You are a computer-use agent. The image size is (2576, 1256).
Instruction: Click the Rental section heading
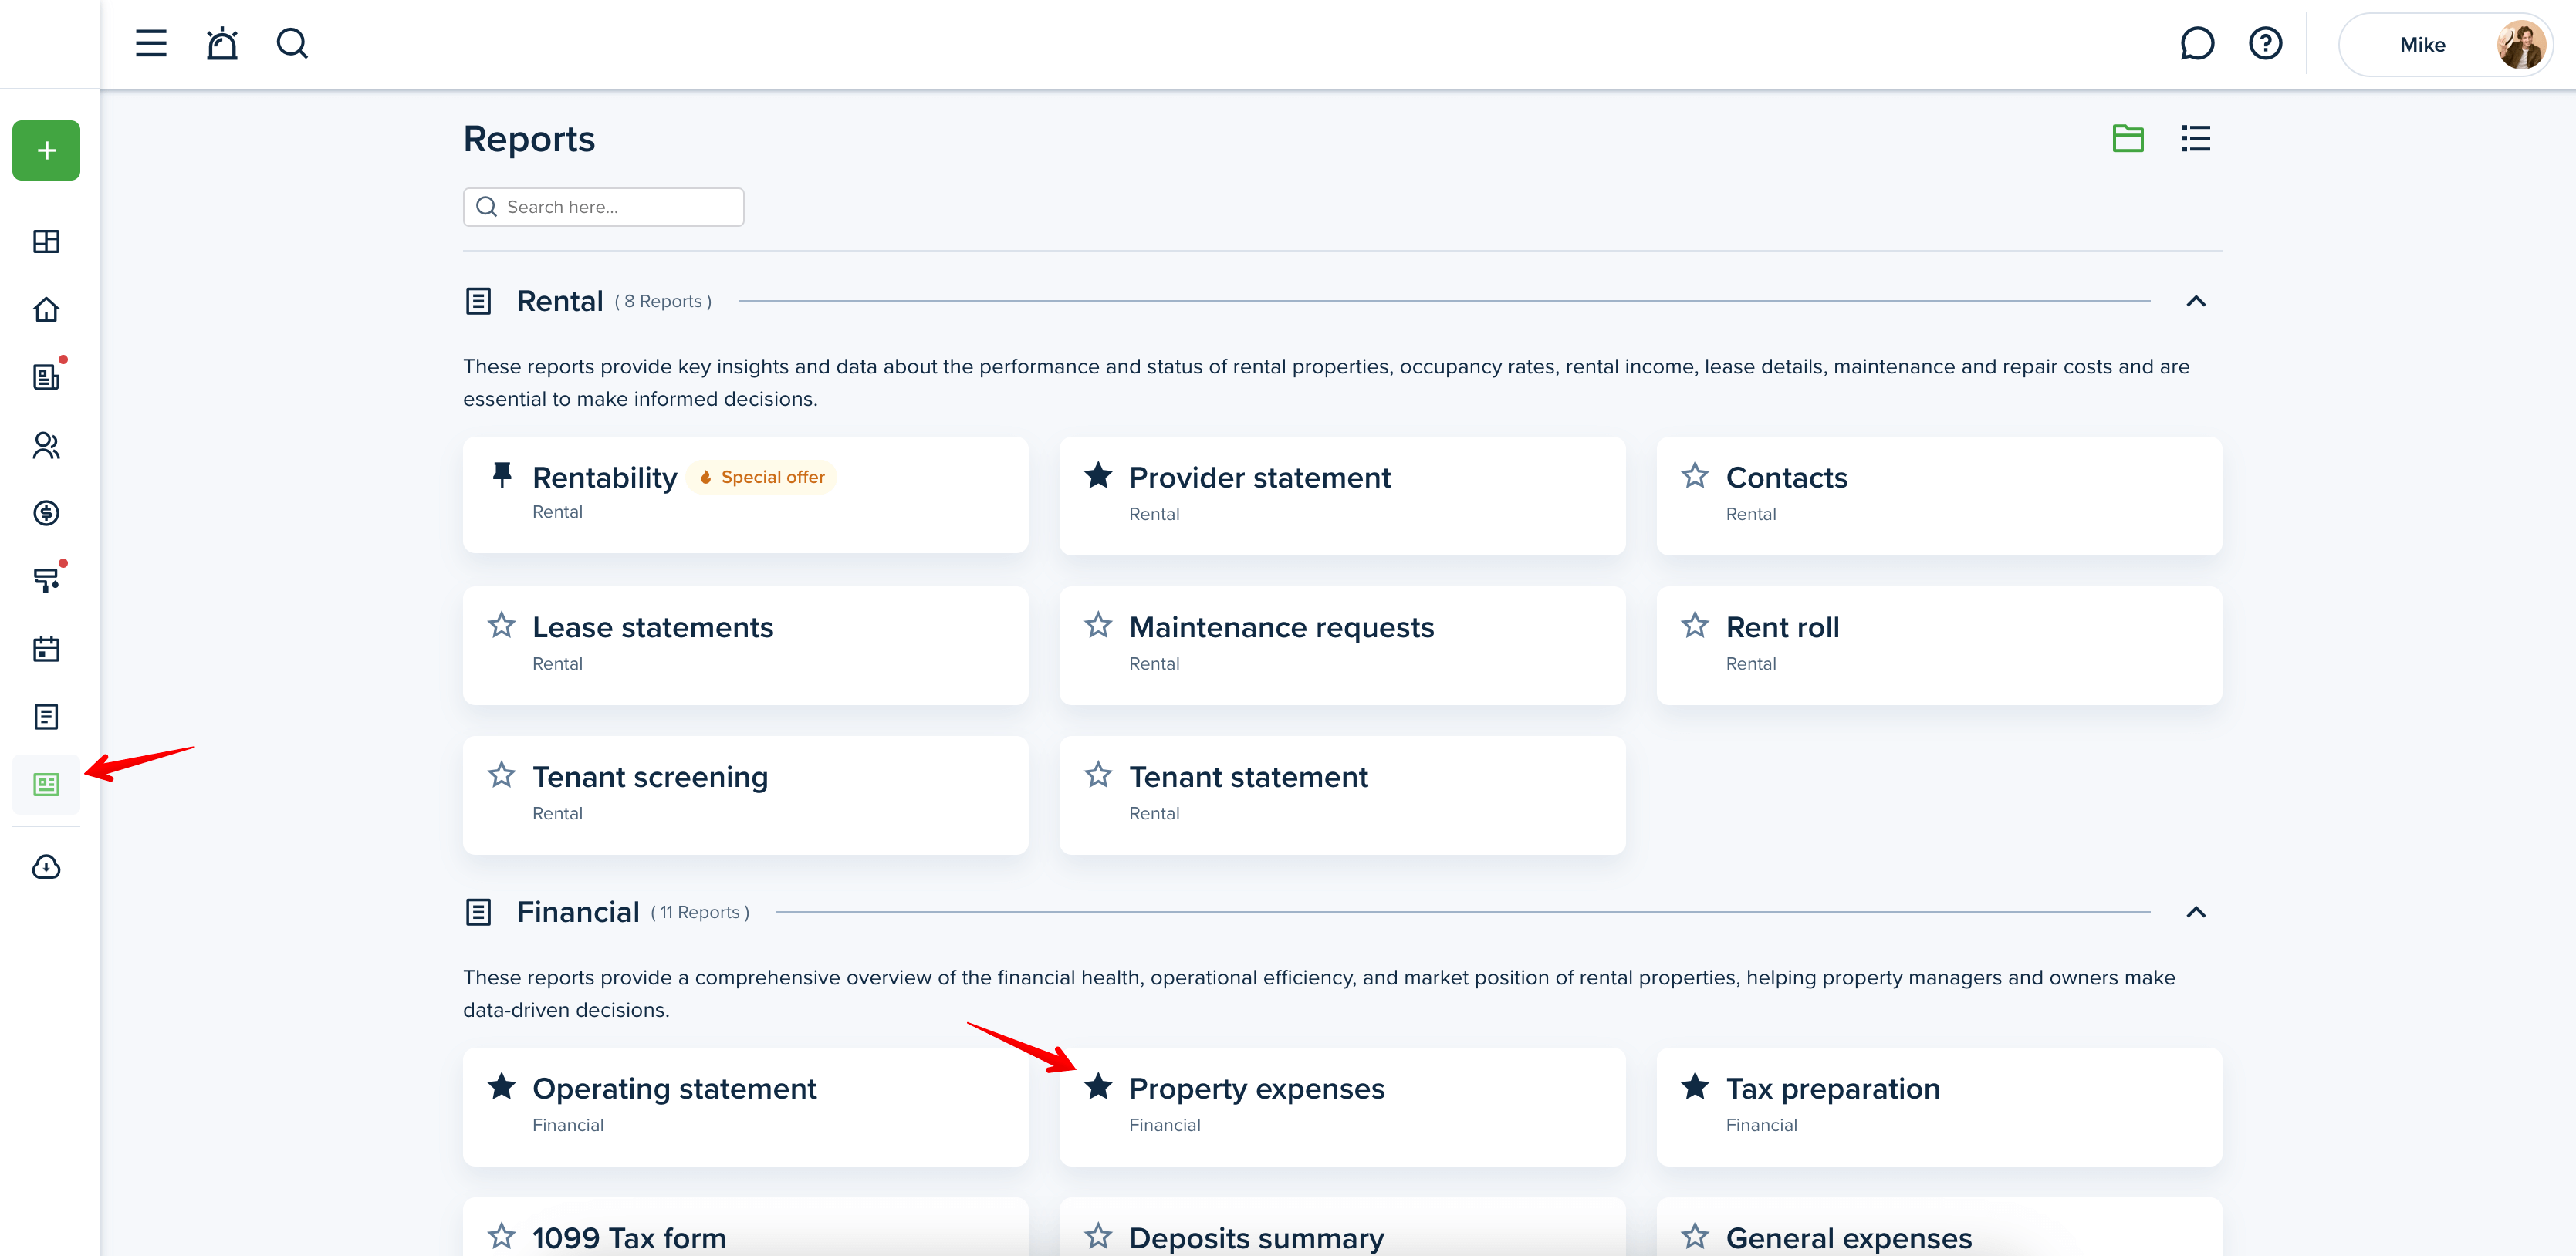click(x=559, y=301)
